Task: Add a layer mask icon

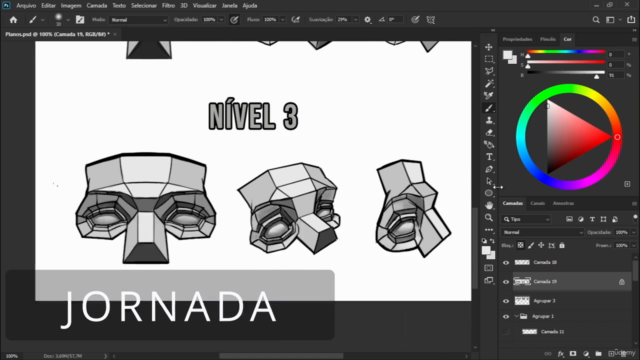Action: click(573, 354)
